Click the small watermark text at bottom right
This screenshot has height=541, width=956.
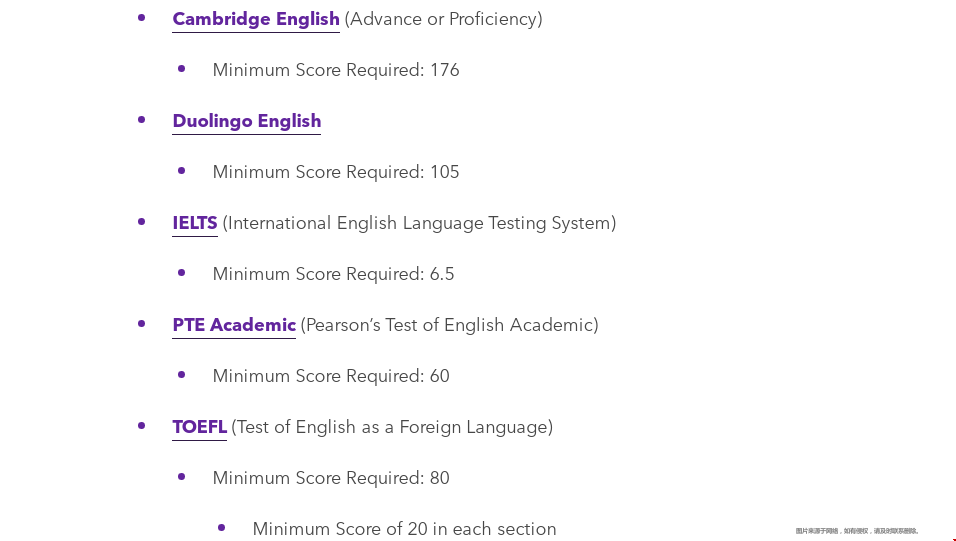pos(857,531)
